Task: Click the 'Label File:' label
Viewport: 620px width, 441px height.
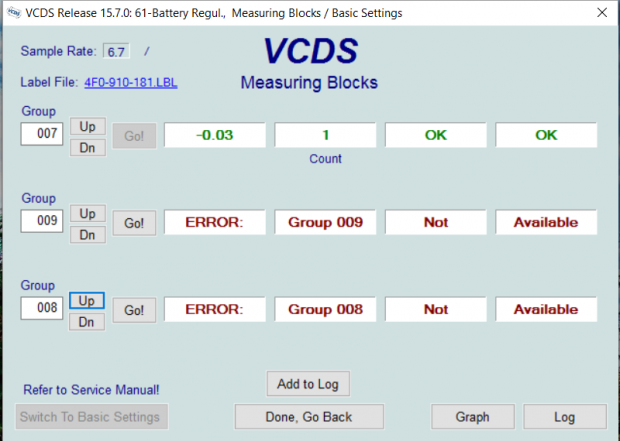Action: (x=49, y=82)
